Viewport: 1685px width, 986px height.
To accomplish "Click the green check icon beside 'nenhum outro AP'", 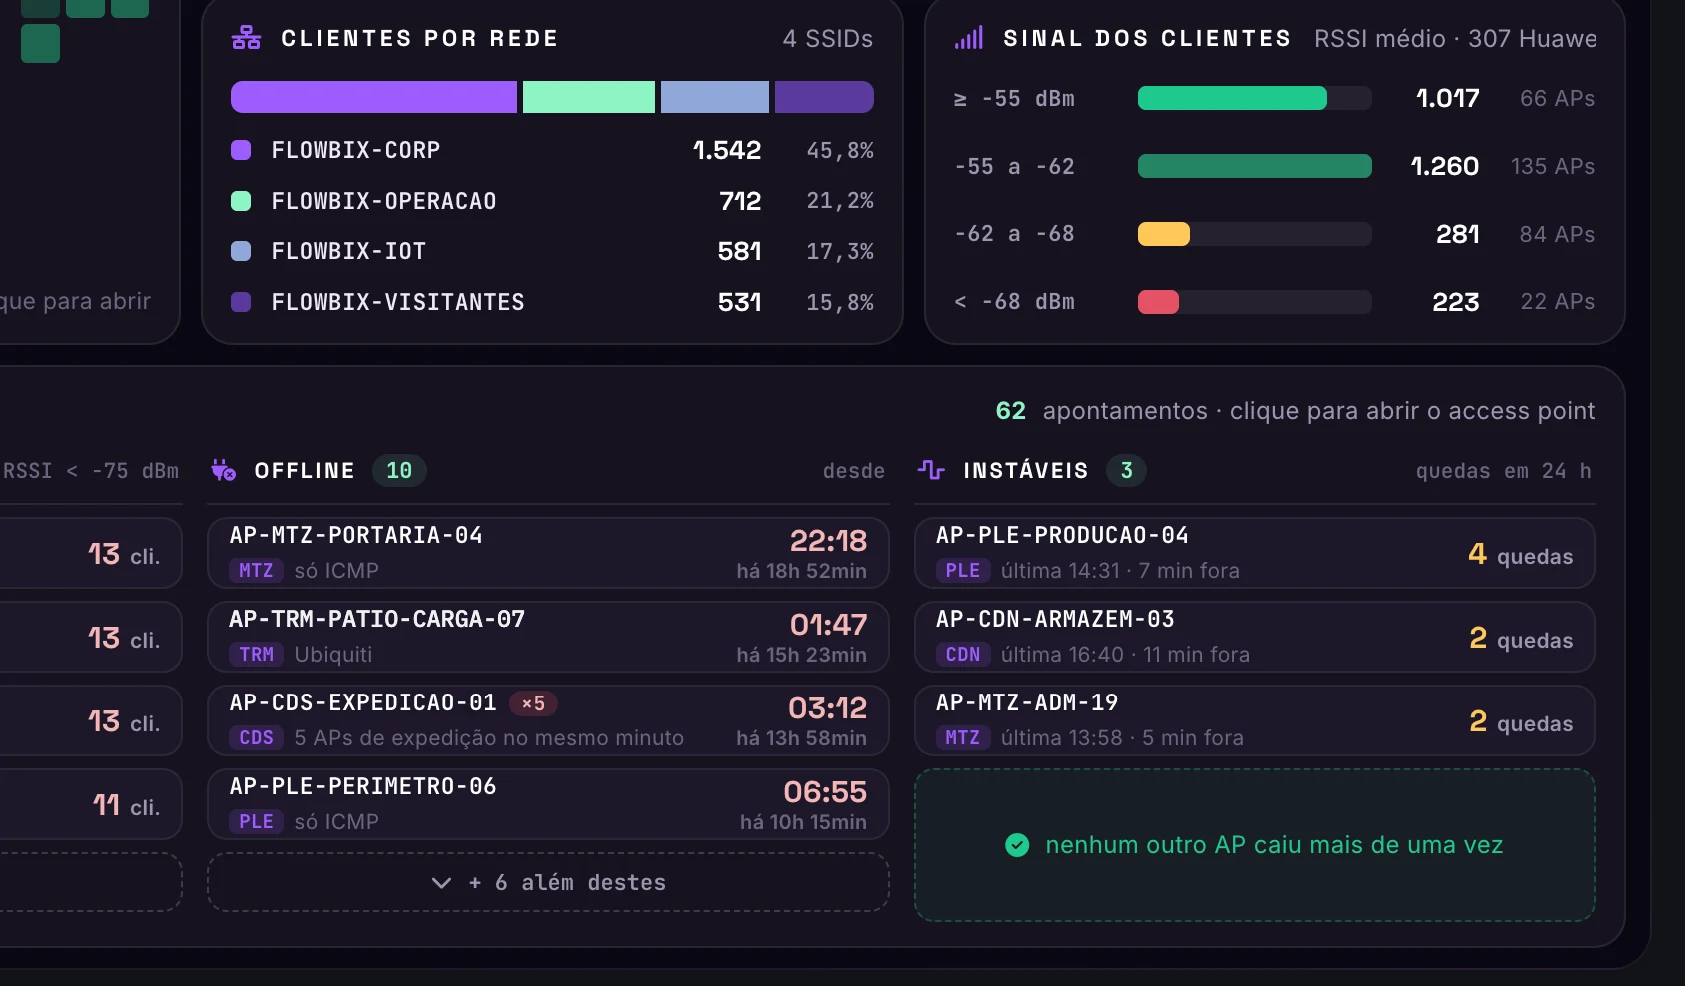I will (x=1017, y=845).
